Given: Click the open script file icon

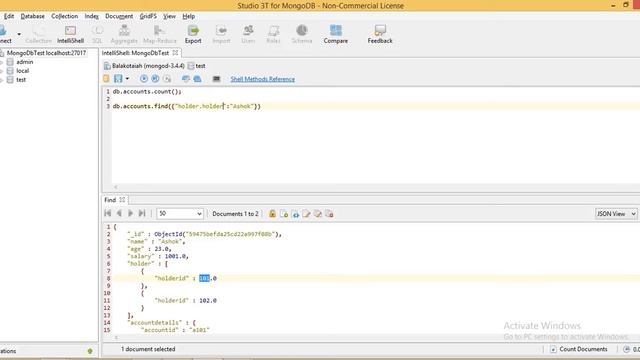Looking at the screenshot, I should pyautogui.click(x=107, y=79).
